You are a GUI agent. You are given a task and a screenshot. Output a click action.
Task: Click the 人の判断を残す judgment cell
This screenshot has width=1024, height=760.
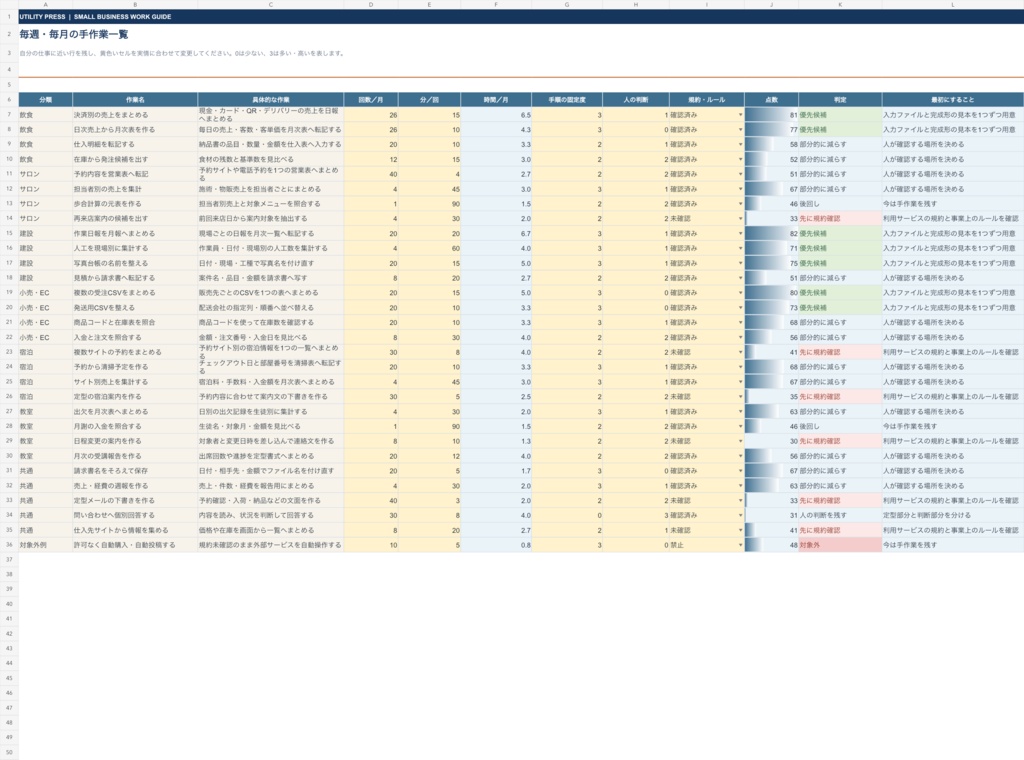tap(840, 516)
